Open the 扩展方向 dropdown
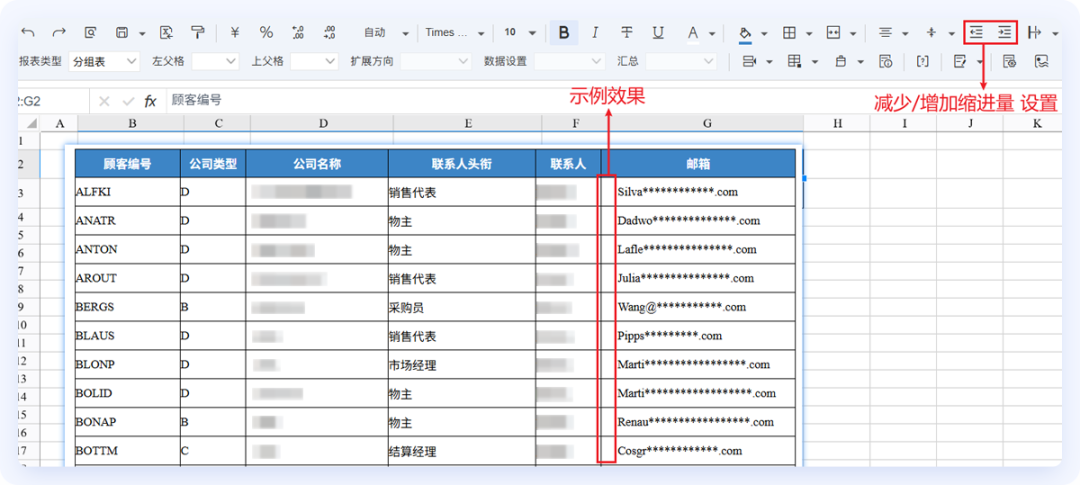Image resolution: width=1080 pixels, height=485 pixels. point(436,61)
